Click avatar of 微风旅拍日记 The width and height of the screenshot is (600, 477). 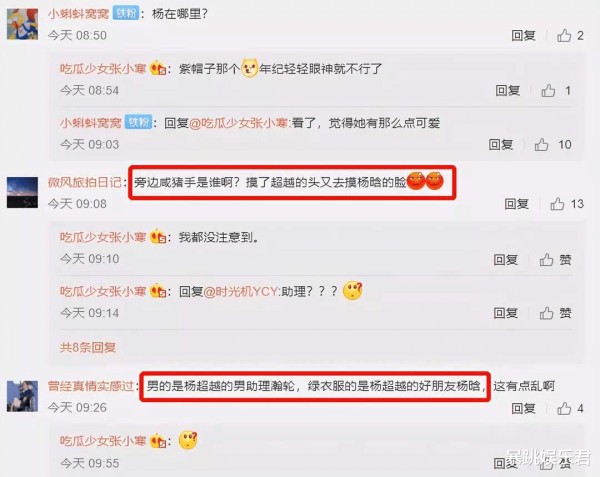tap(22, 192)
